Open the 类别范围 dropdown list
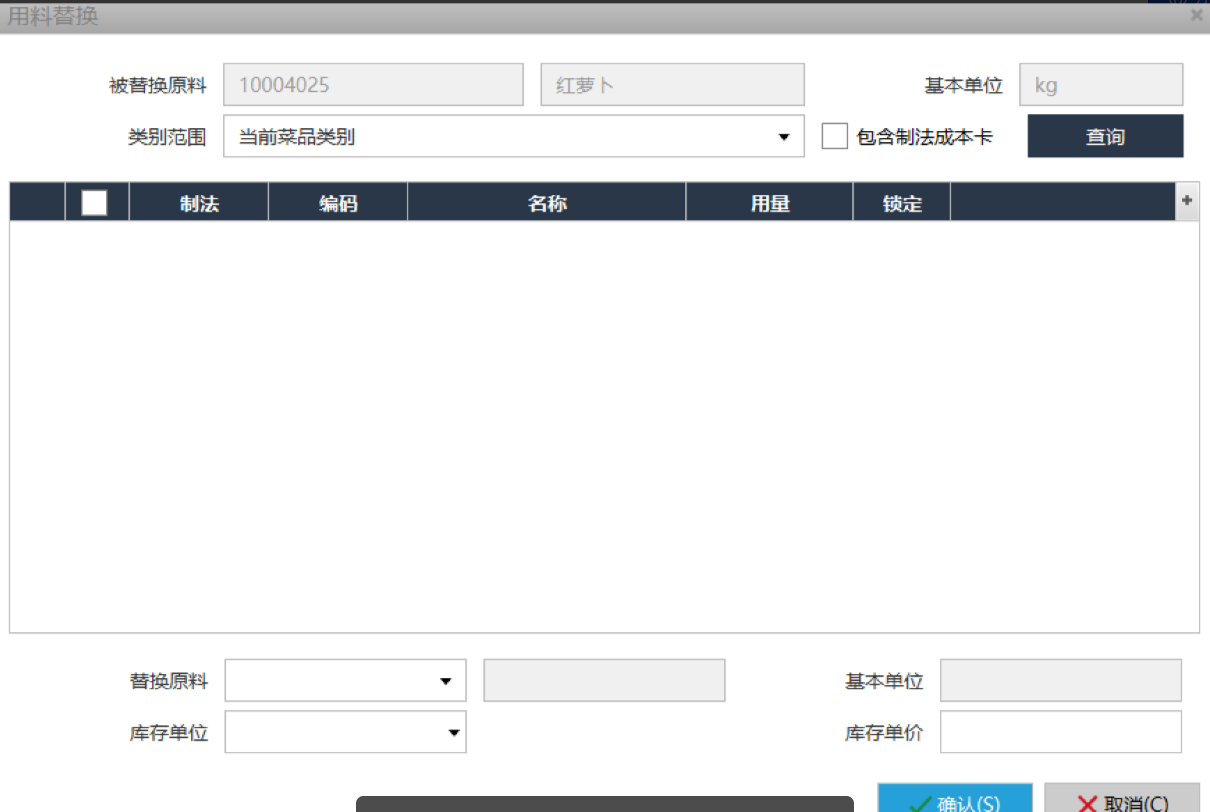This screenshot has height=812, width=1210. click(784, 137)
